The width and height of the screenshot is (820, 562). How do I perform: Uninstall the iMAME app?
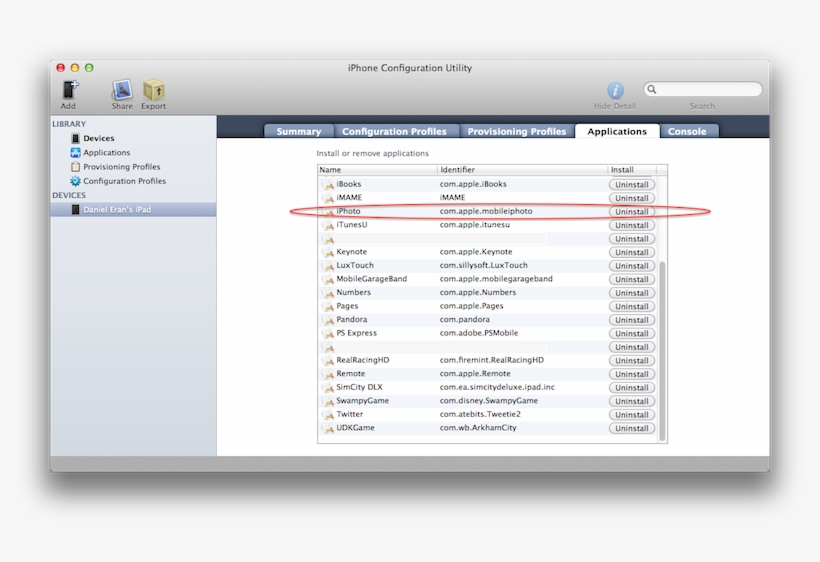[x=632, y=198]
